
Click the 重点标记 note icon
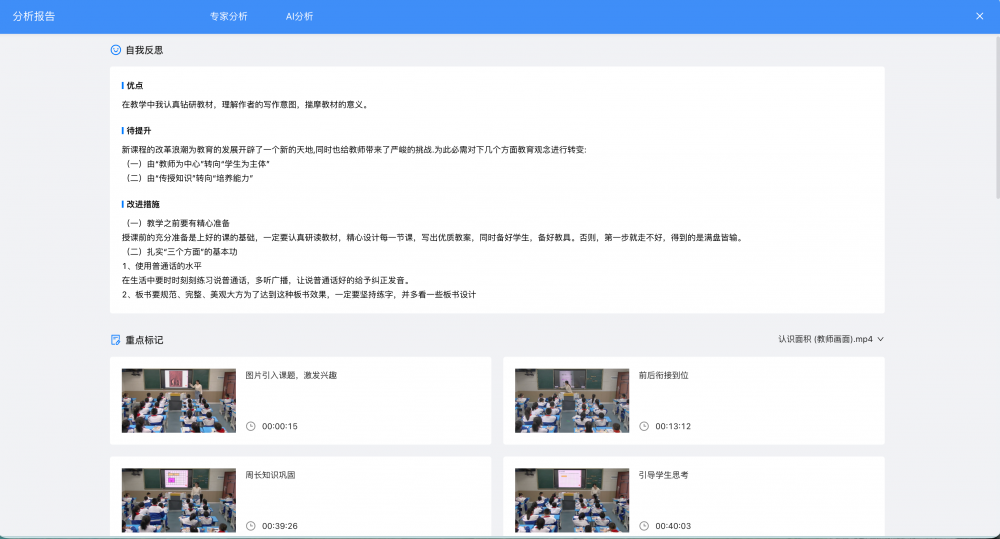[116, 340]
